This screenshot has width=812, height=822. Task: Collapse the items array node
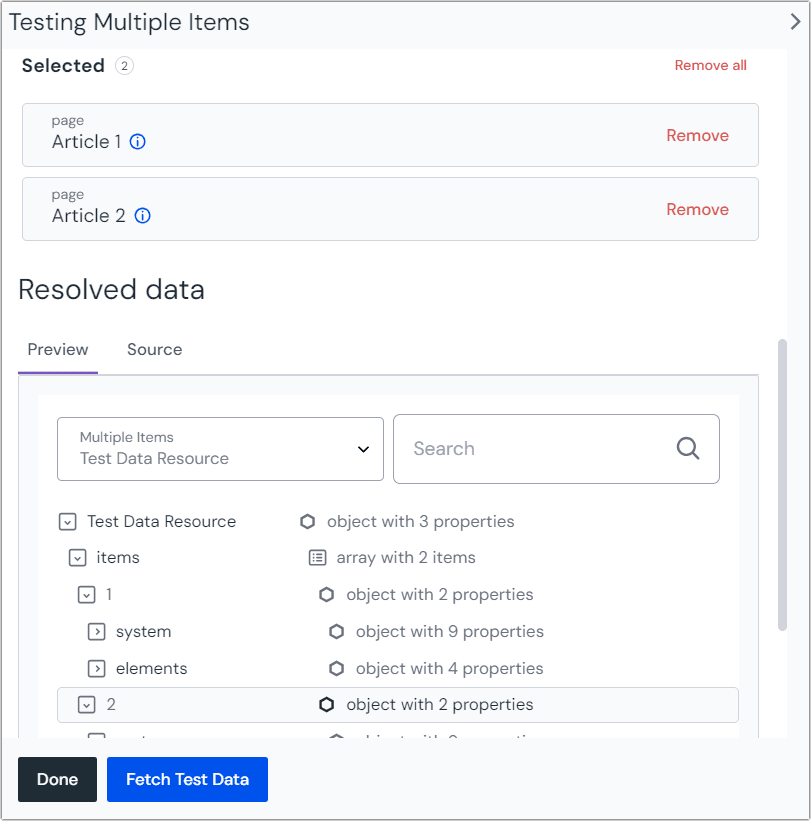click(x=77, y=558)
